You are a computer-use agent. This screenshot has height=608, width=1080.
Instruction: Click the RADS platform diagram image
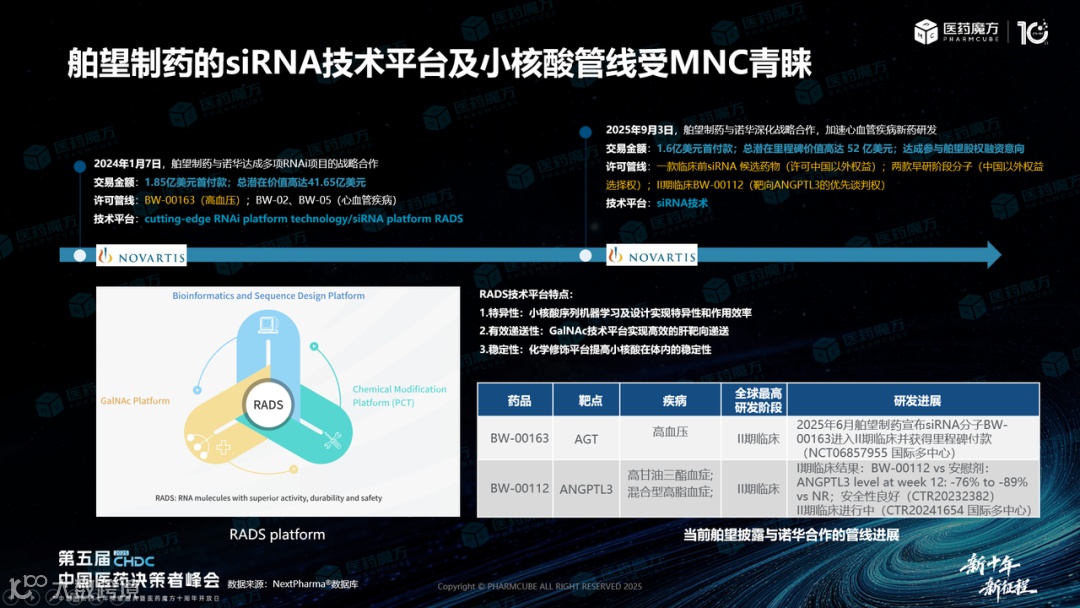278,401
